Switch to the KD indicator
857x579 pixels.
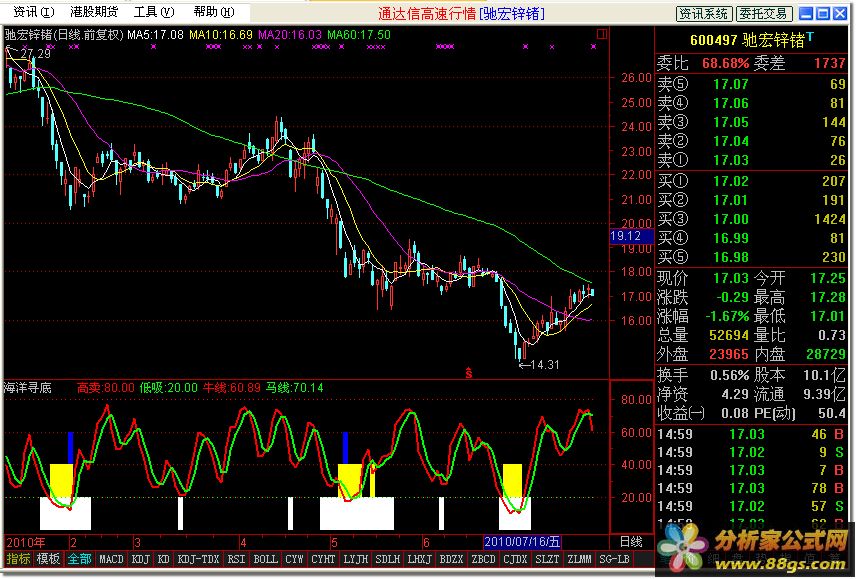[x=163, y=559]
